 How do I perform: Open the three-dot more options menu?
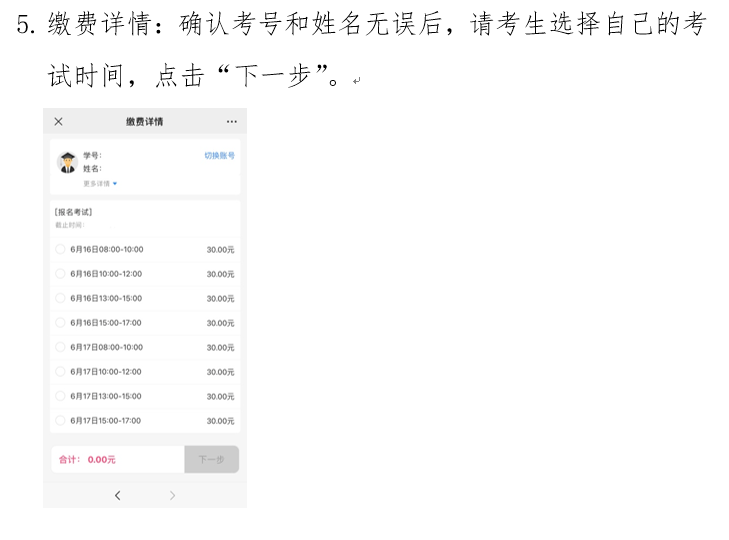(232, 121)
